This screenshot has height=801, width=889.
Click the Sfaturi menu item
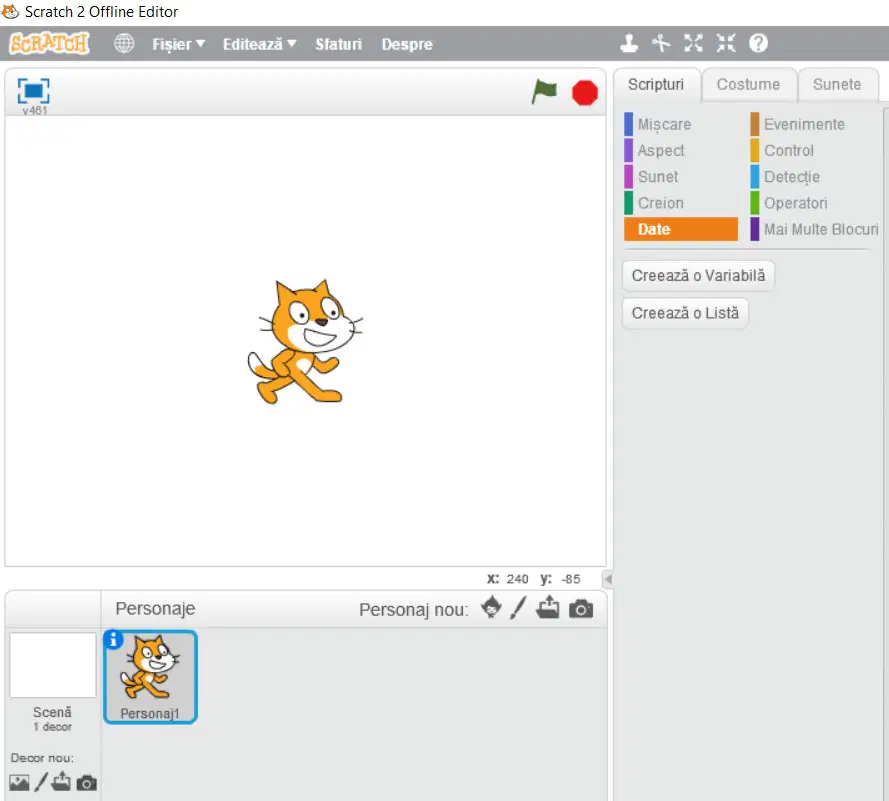pyautogui.click(x=338, y=44)
